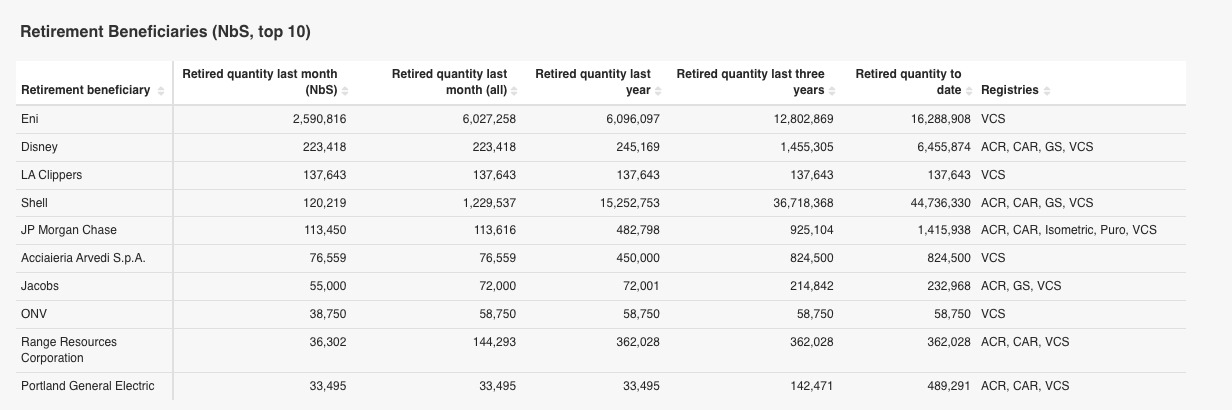Click the Registries column sort icon
The image size is (1232, 410).
(1047, 91)
